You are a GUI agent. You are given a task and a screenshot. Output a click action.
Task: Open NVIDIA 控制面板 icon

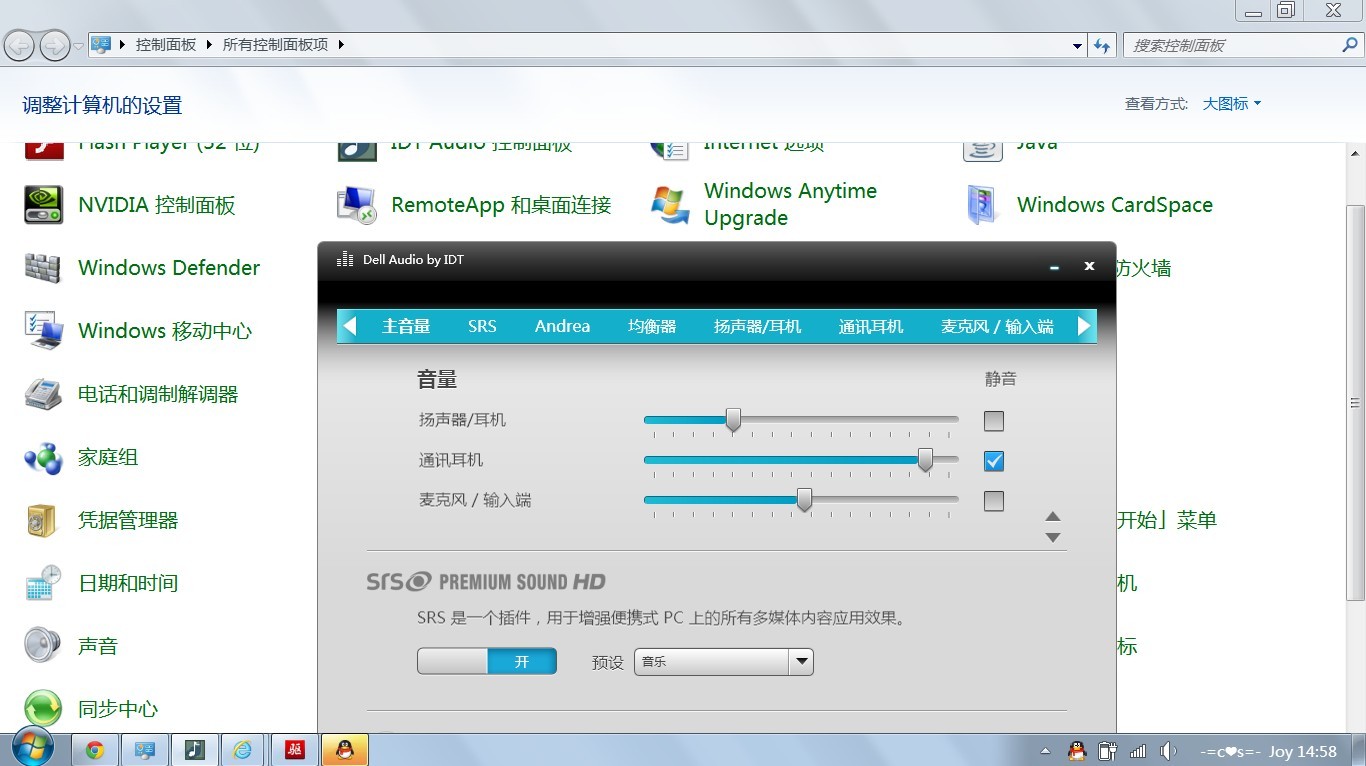point(44,205)
